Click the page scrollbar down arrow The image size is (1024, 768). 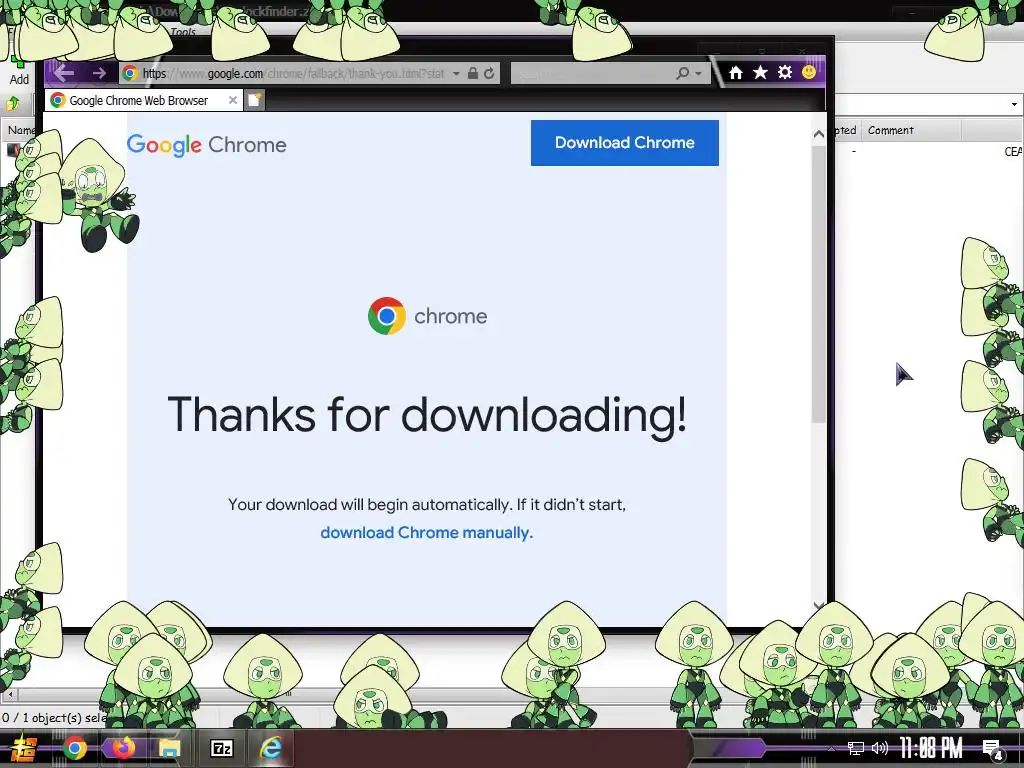coord(818,605)
